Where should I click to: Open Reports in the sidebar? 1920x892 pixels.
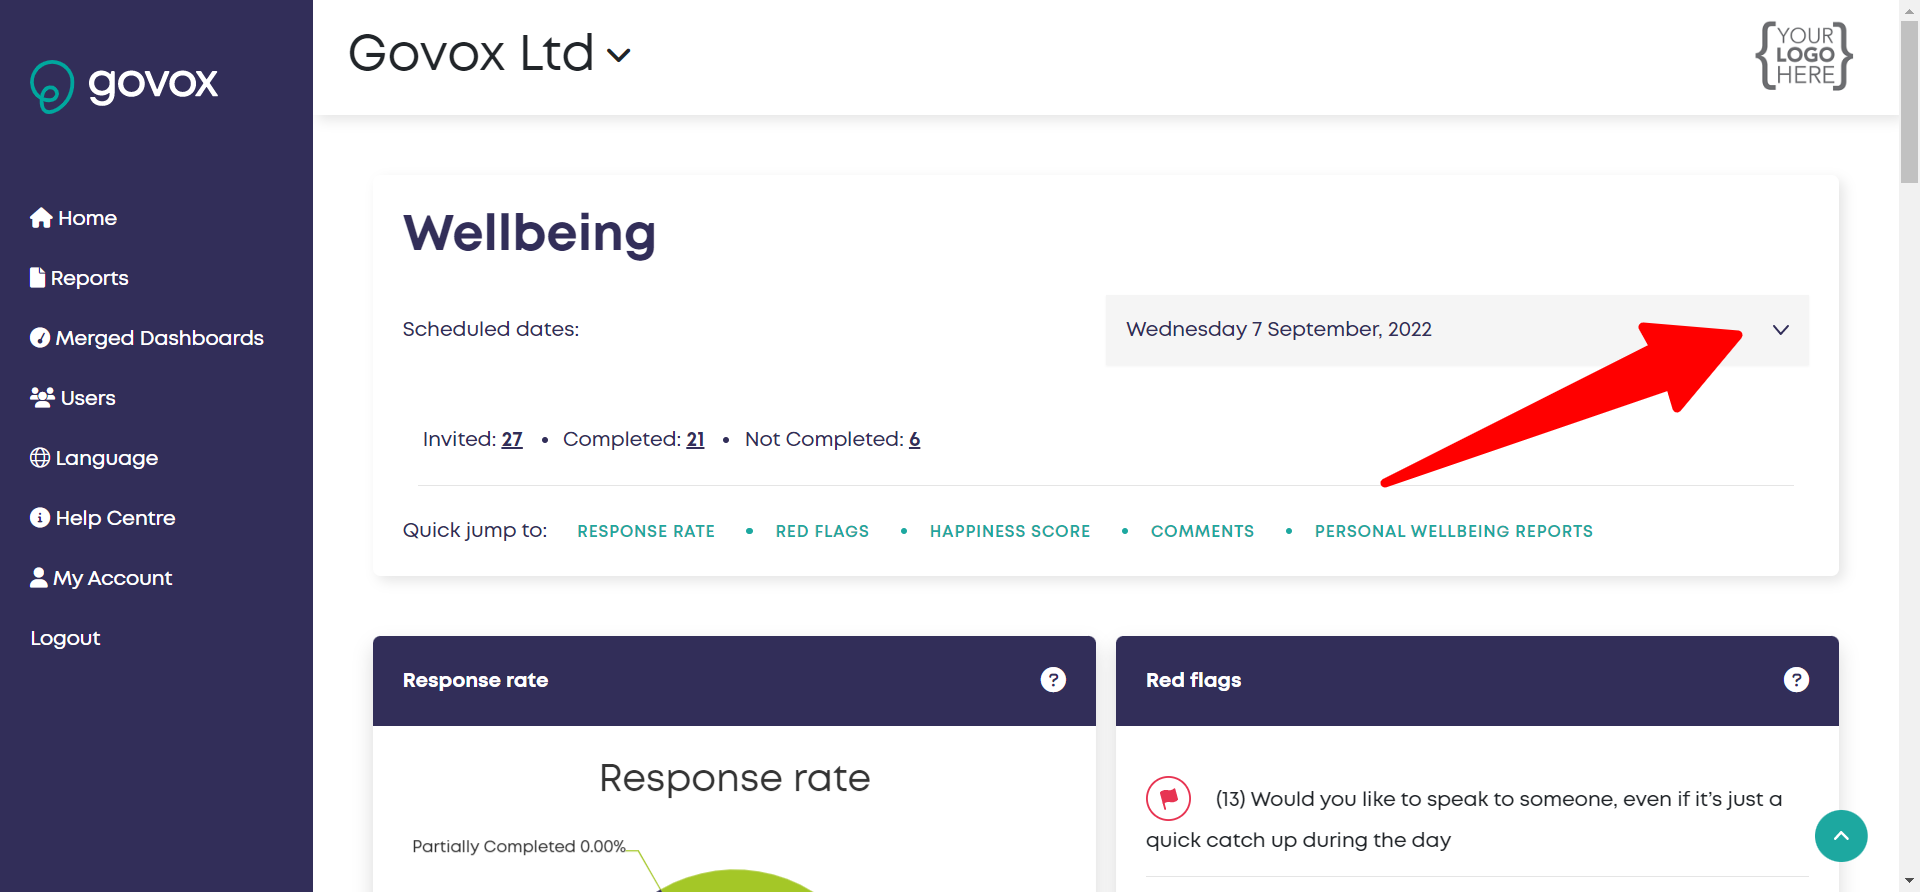tap(79, 278)
